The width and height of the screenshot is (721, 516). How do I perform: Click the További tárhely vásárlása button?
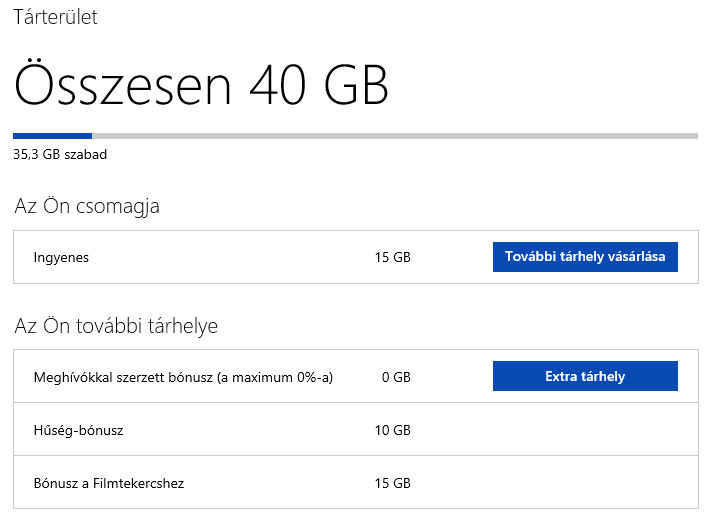pos(585,257)
